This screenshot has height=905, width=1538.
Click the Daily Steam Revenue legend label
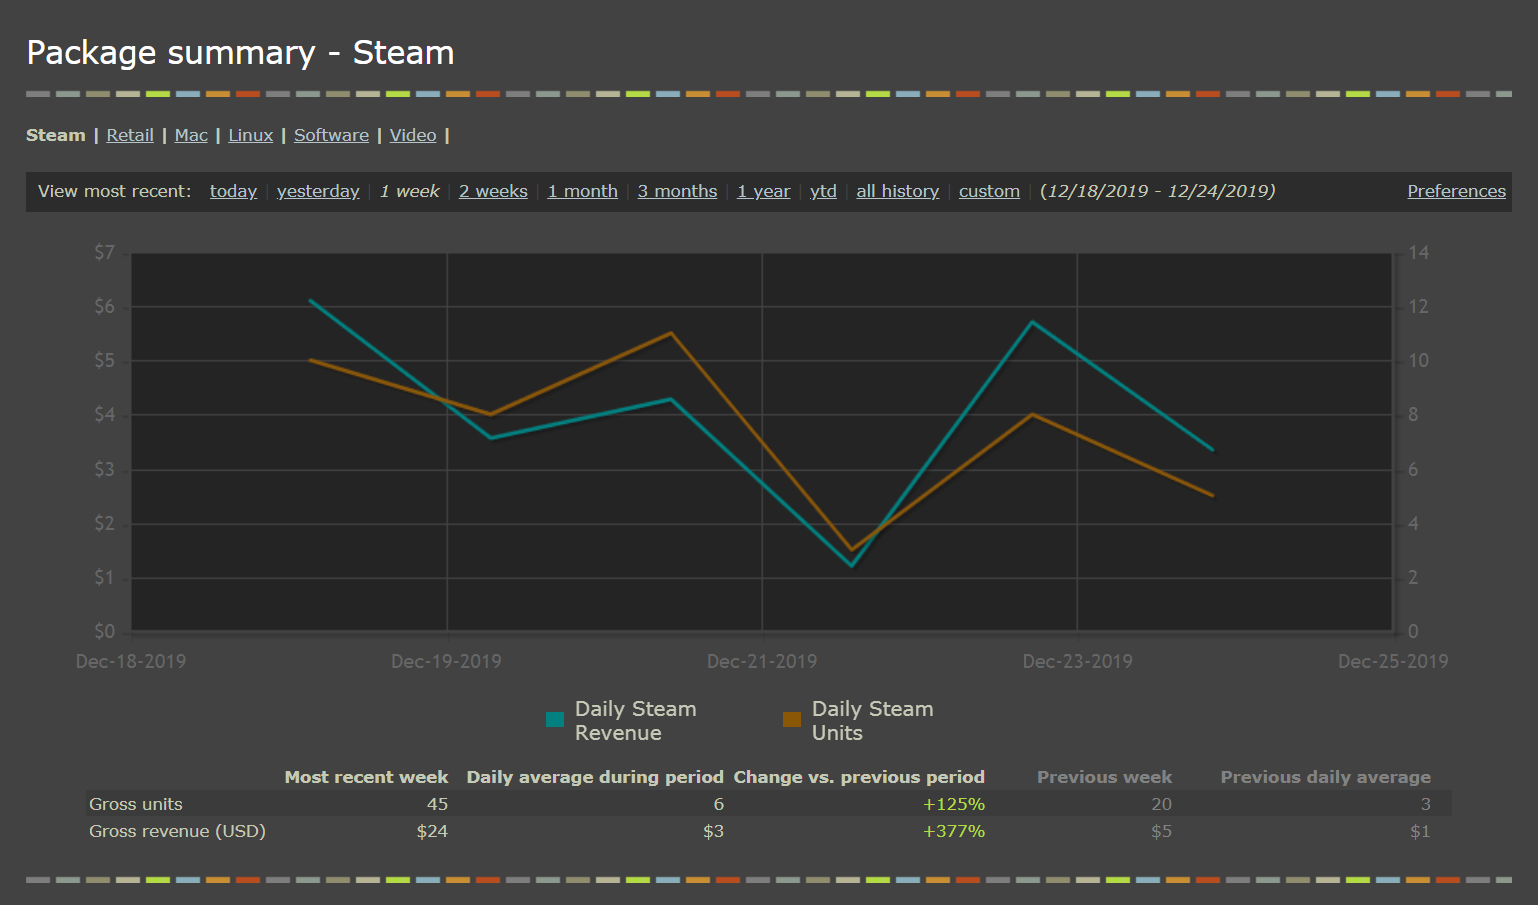tap(635, 721)
